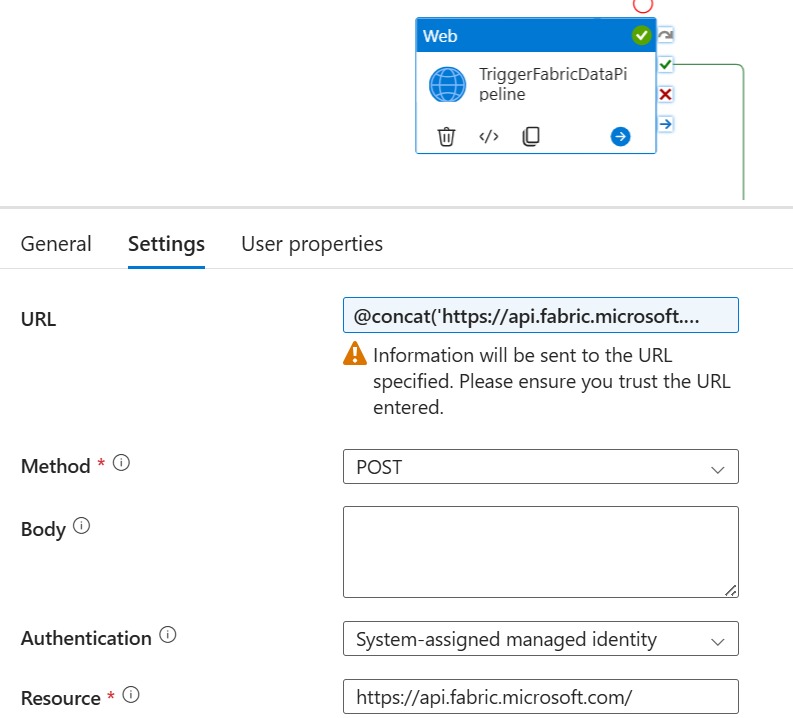The height and width of the screenshot is (718, 793).
Task: Open the Authentication type dropdown
Action: click(x=541, y=639)
